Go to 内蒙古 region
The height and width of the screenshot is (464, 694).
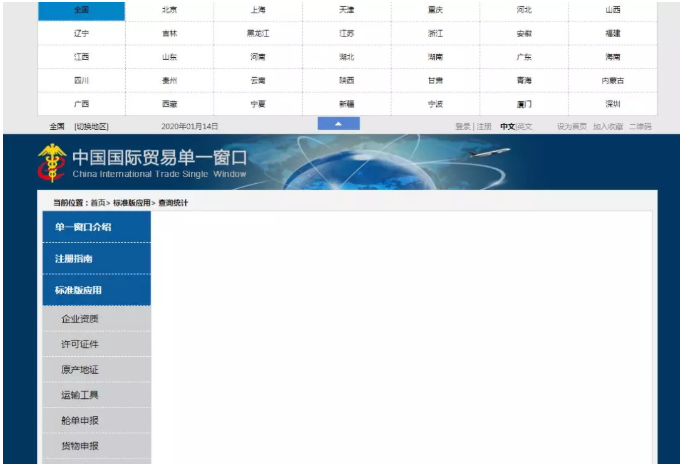coord(613,81)
